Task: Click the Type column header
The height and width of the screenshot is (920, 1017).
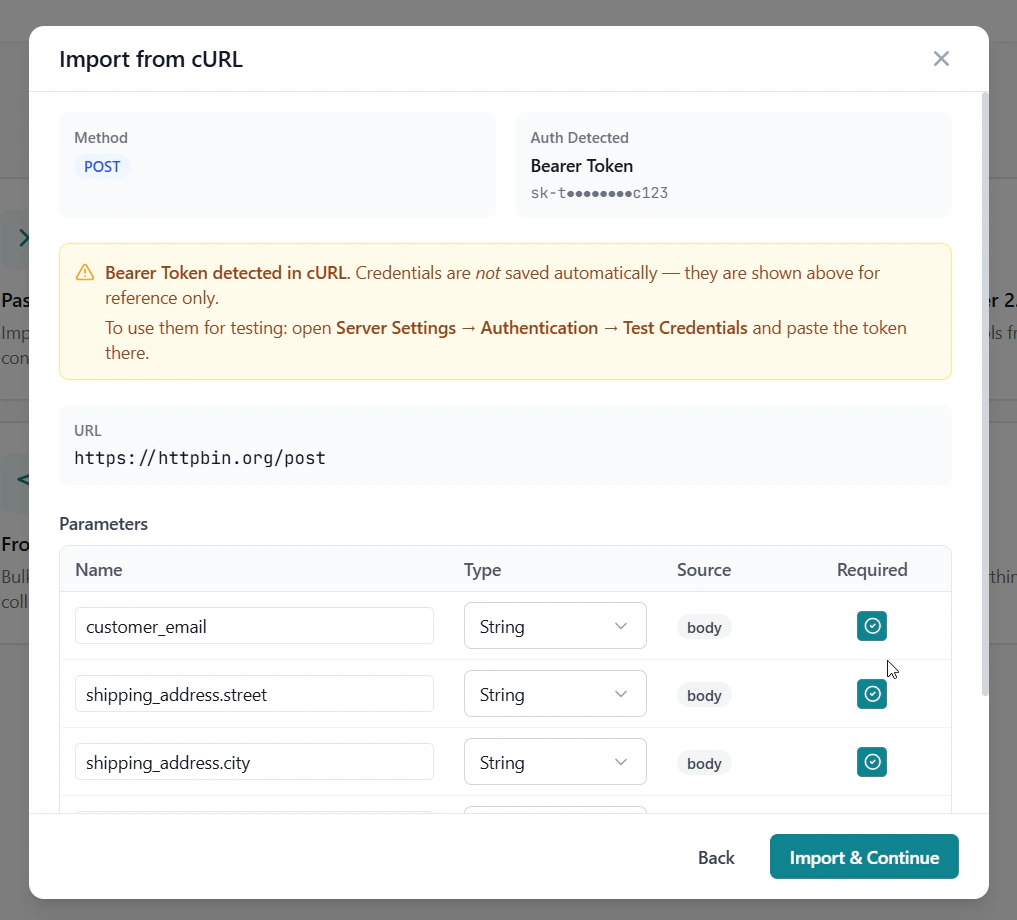Action: click(482, 570)
